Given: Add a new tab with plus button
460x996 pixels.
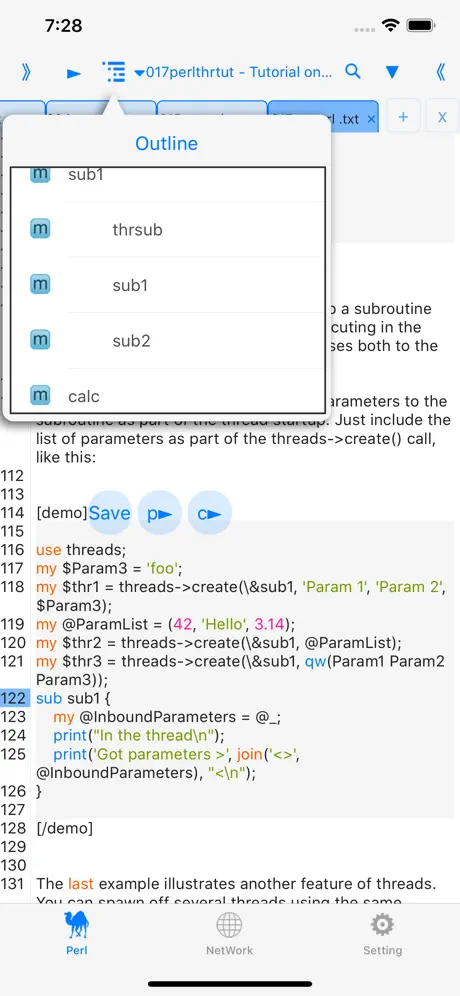Looking at the screenshot, I should click(403, 117).
